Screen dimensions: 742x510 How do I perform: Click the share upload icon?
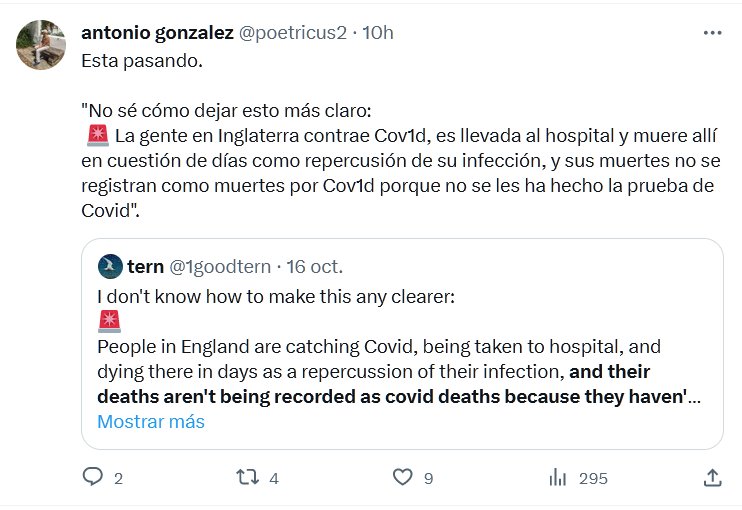[712, 477]
